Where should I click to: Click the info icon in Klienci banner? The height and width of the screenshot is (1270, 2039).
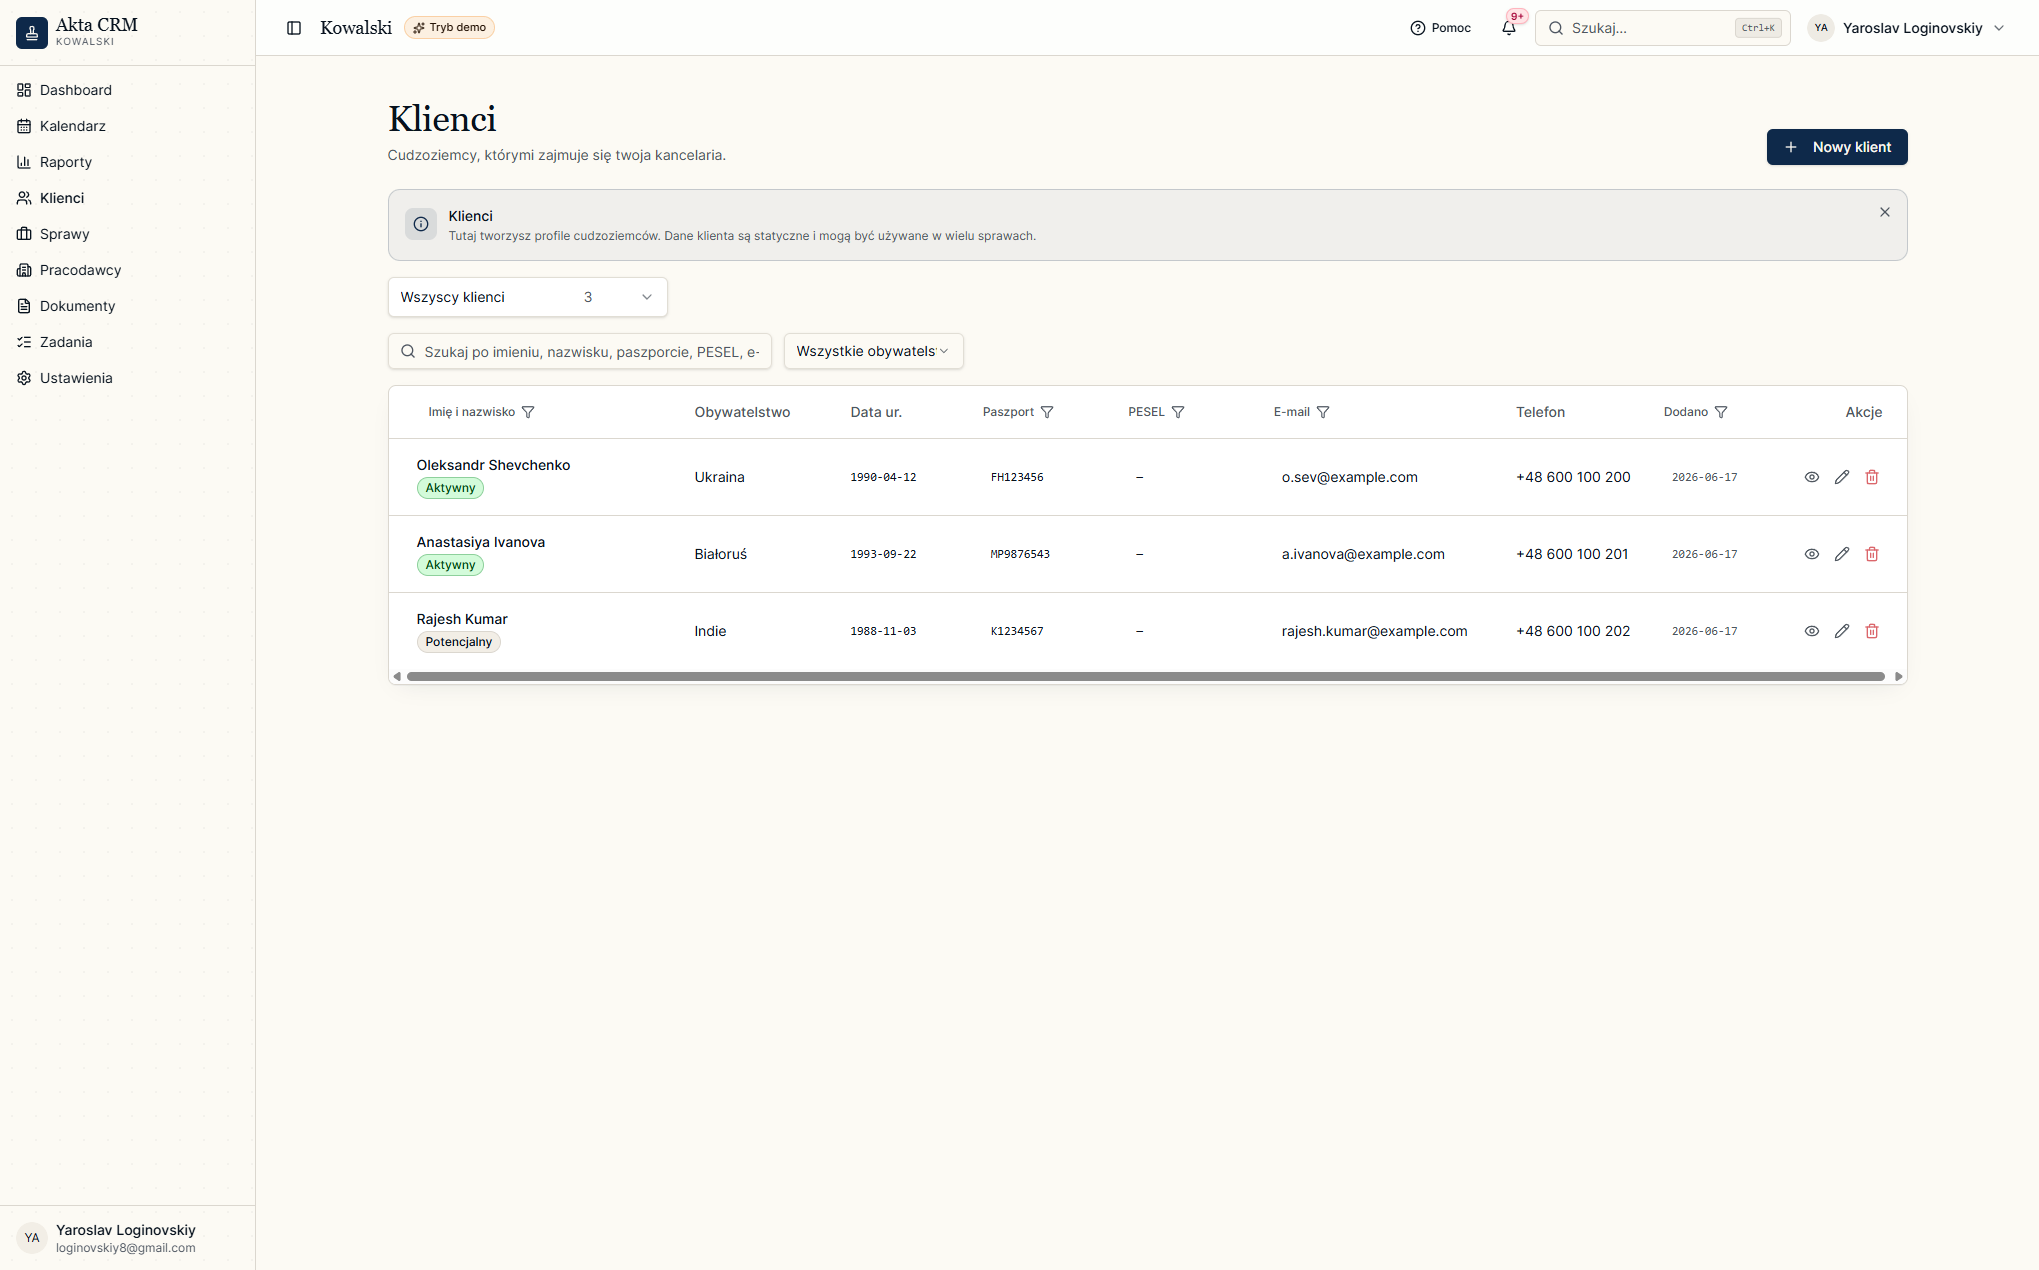click(x=421, y=224)
